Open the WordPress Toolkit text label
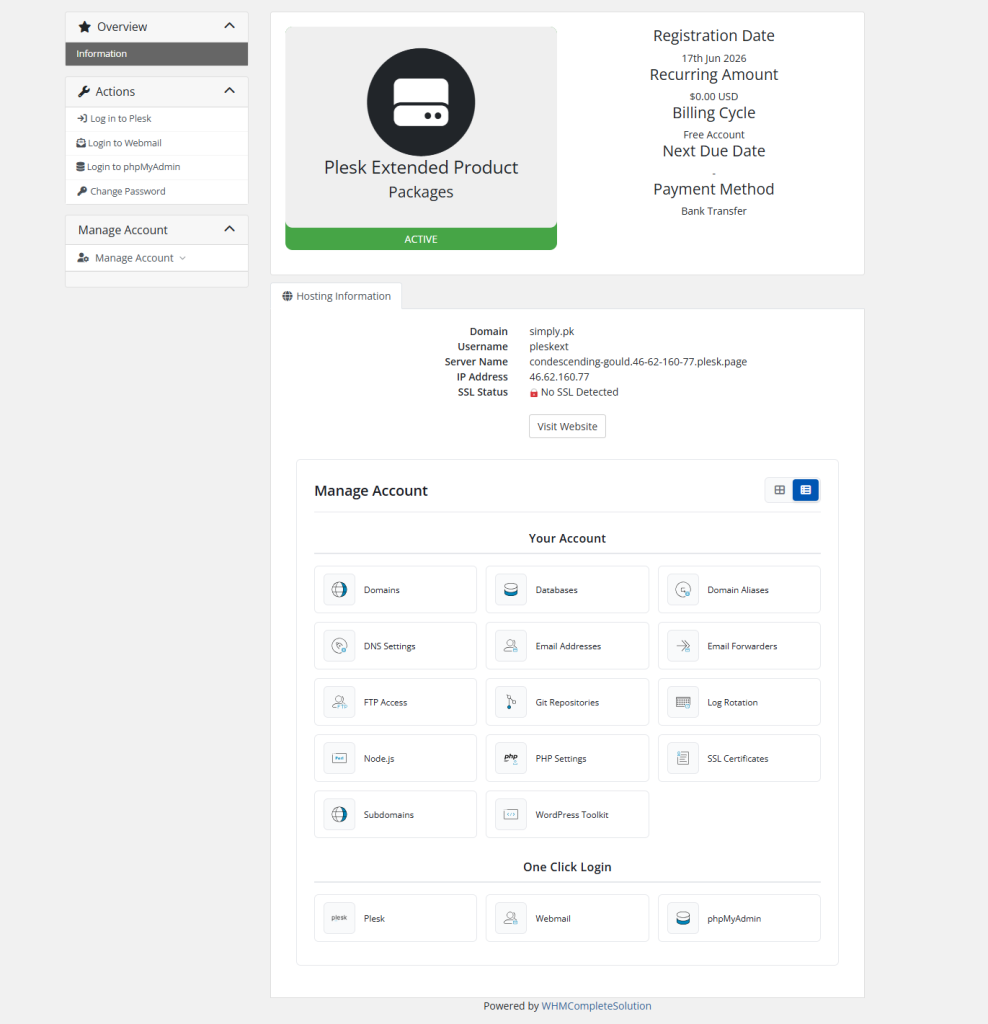The width and height of the screenshot is (988, 1024). 571,814
